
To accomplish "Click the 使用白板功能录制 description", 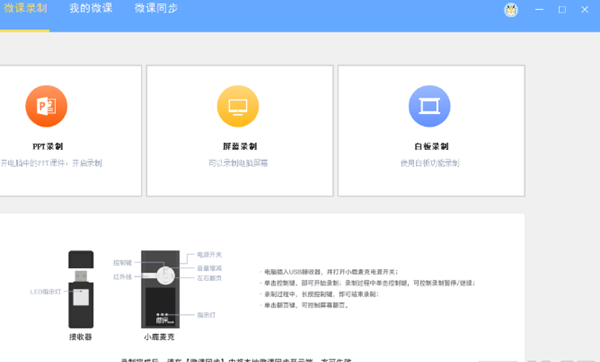I will [430, 163].
